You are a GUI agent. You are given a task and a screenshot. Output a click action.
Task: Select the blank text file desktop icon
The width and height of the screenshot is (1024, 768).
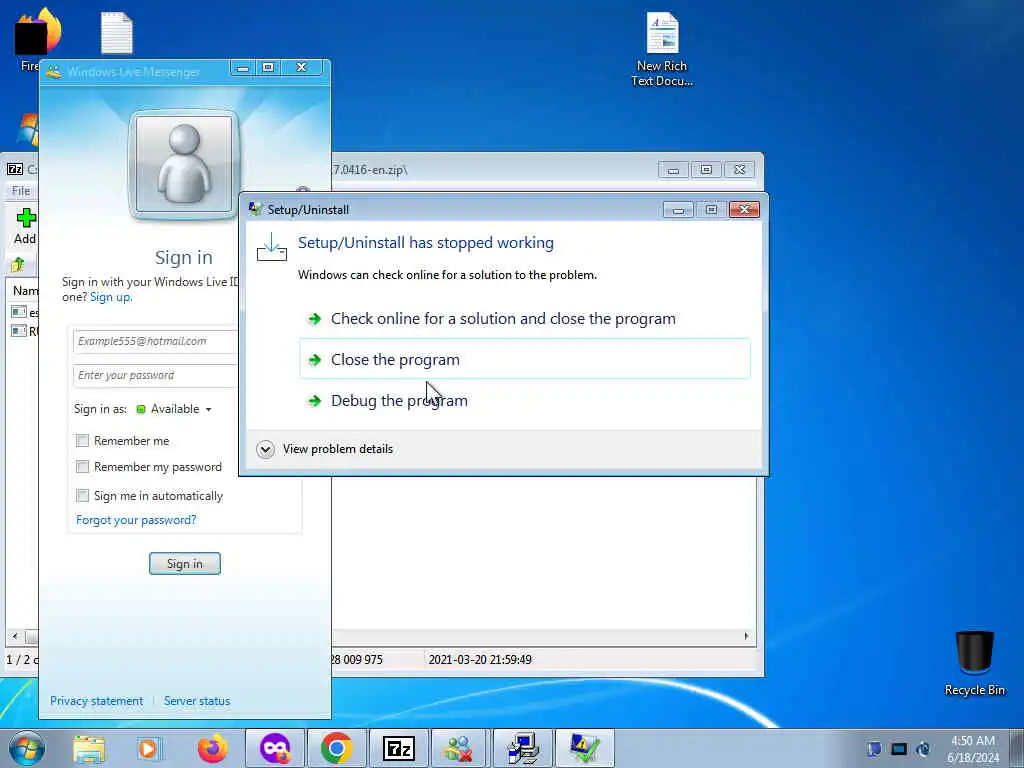tap(117, 33)
